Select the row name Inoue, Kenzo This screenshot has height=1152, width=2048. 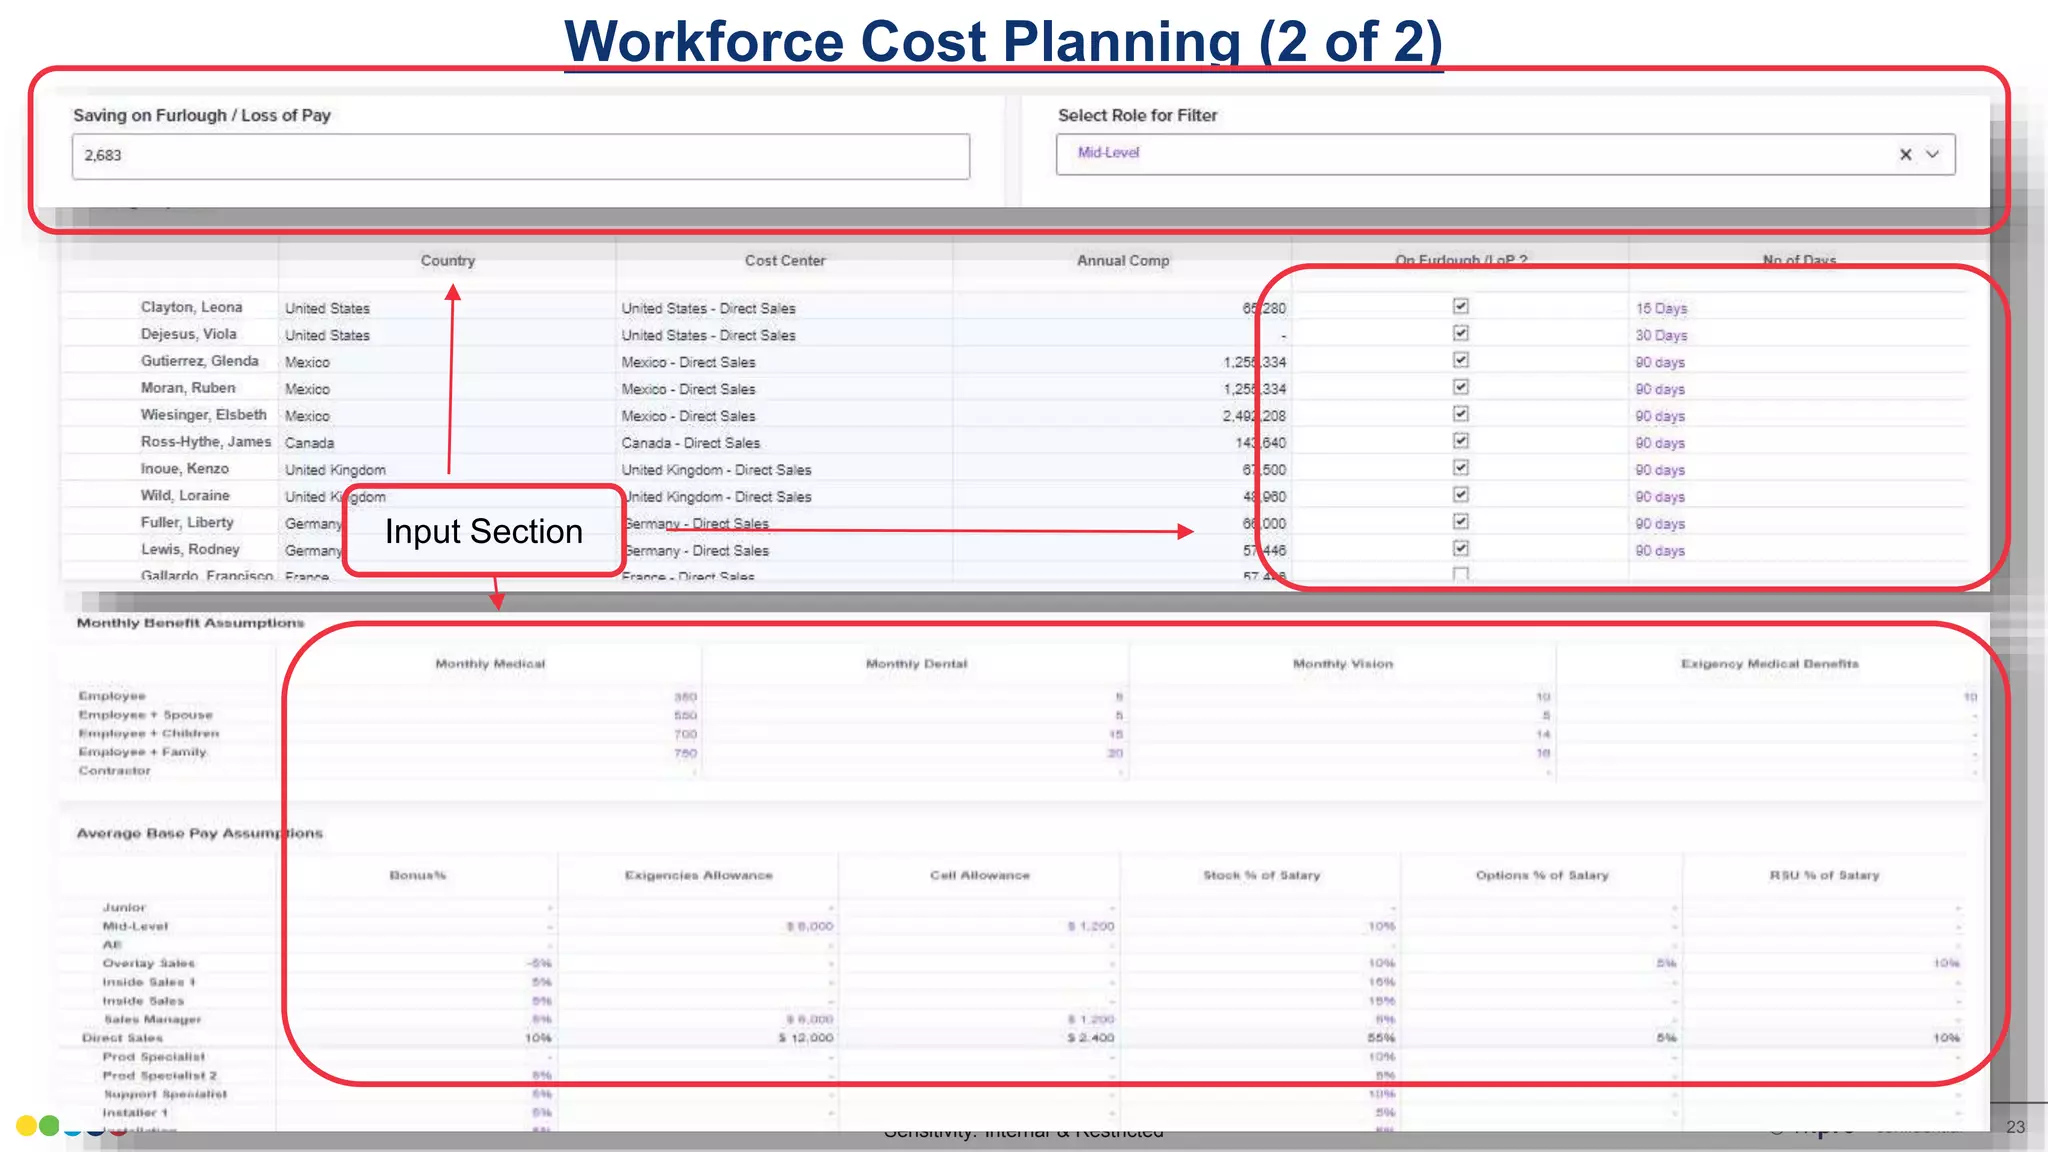tap(184, 469)
